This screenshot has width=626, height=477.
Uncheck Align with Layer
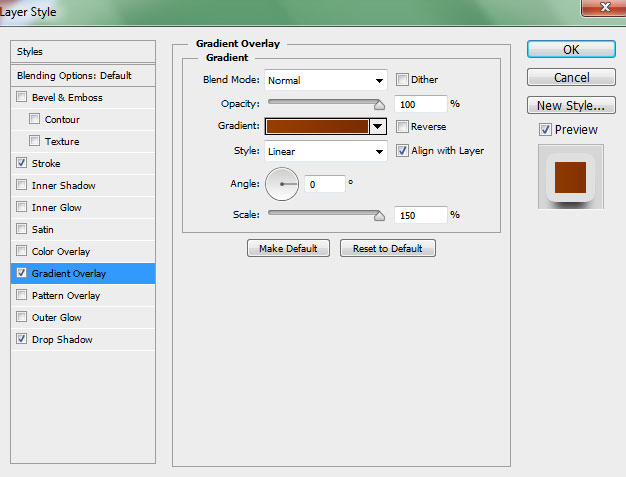coord(402,150)
